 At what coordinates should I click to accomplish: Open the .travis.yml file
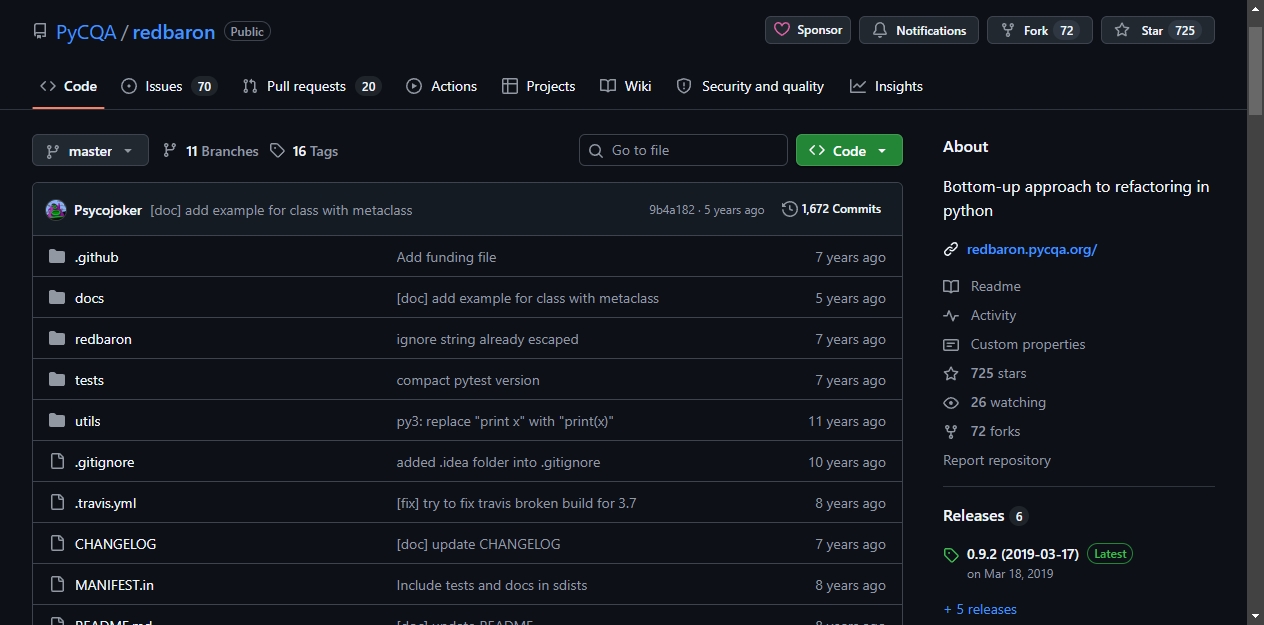point(106,503)
